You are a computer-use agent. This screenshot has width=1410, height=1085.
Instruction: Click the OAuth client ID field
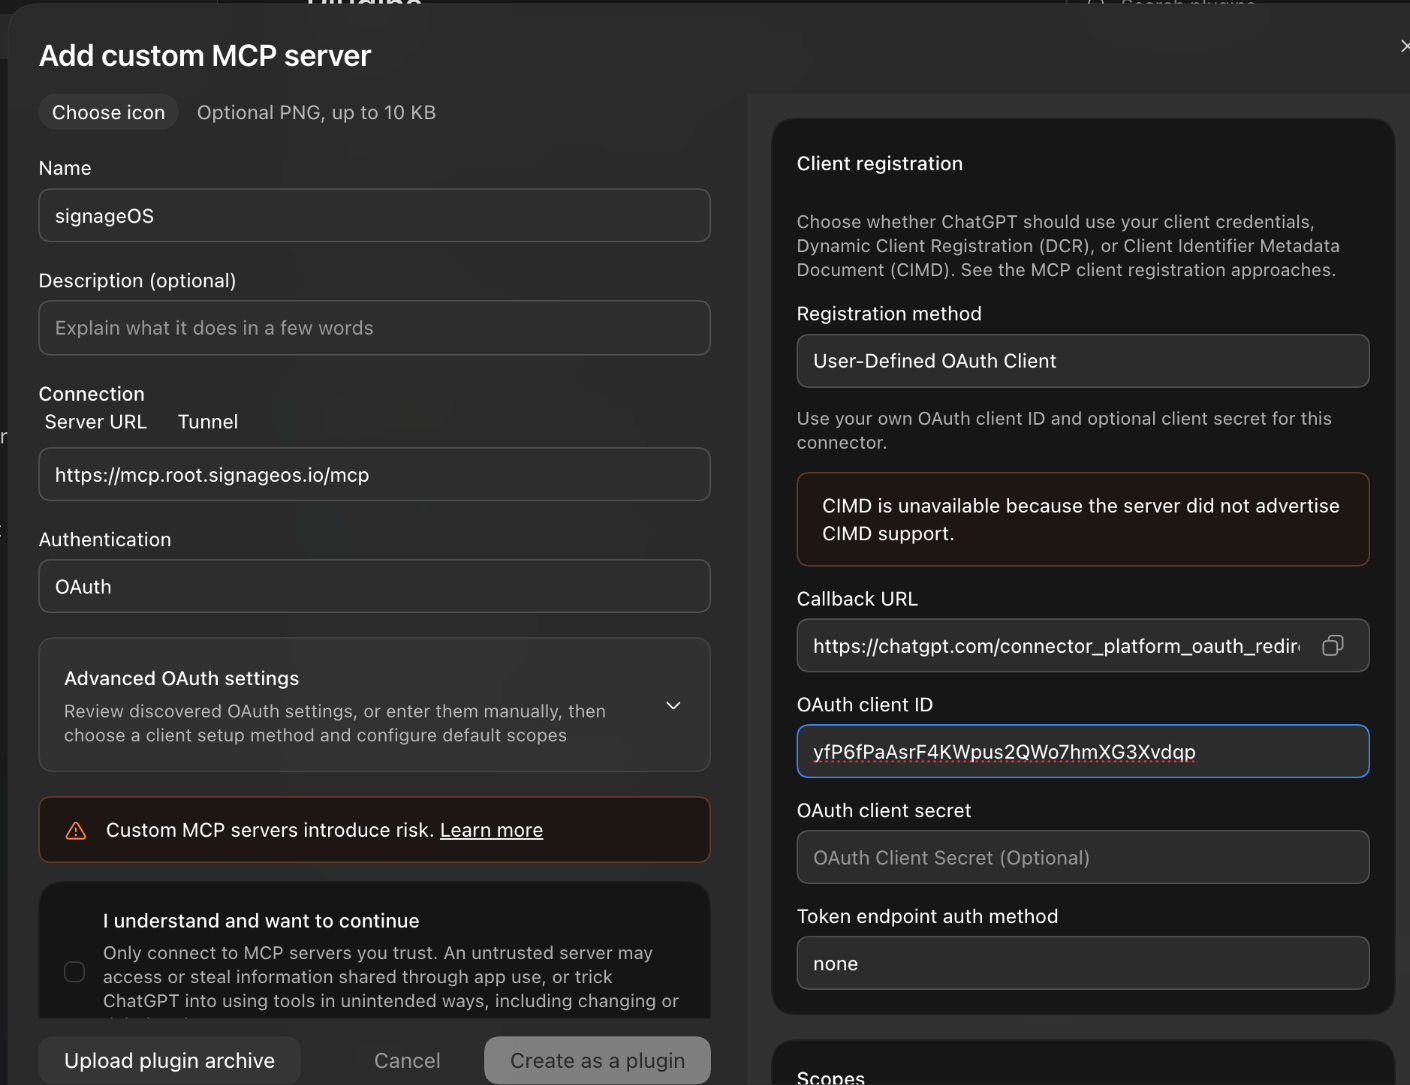pyautogui.click(x=1083, y=751)
